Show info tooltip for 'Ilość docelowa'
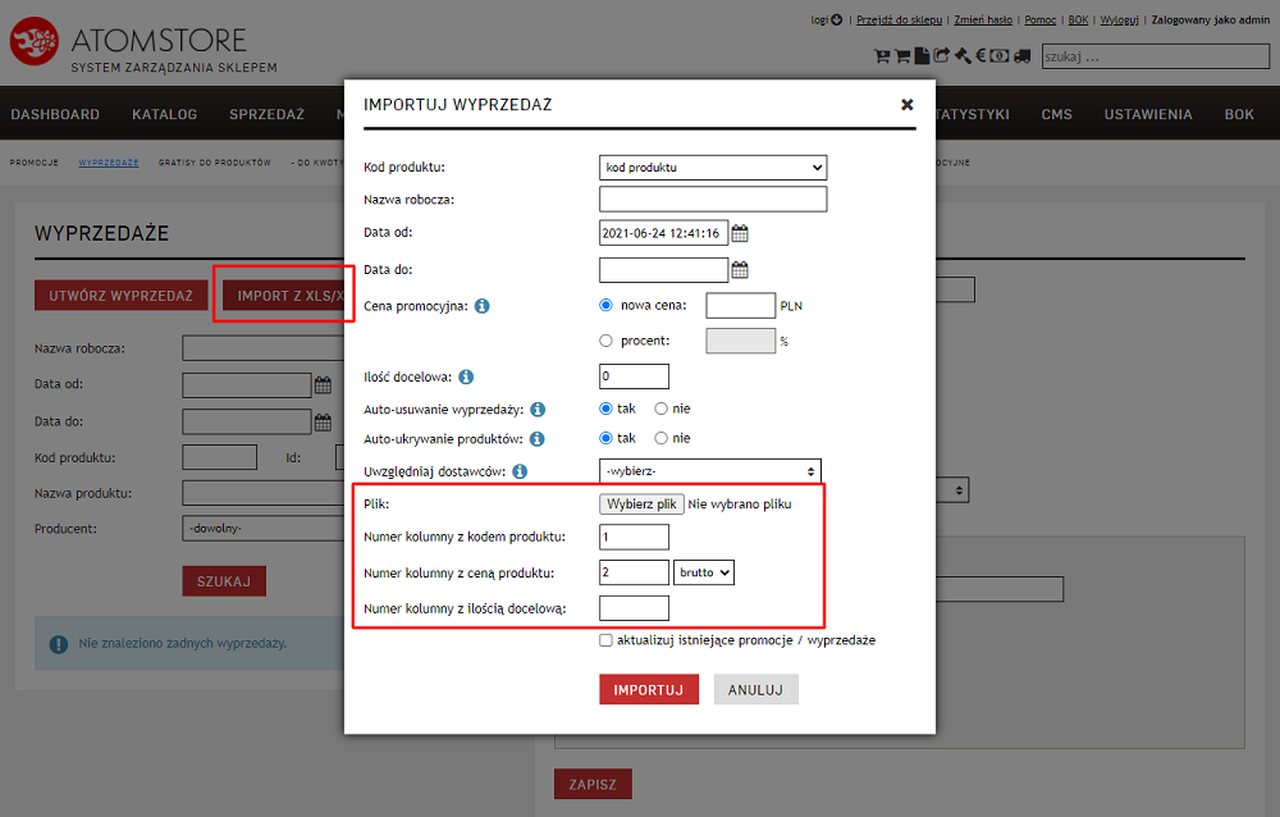 coord(466,377)
